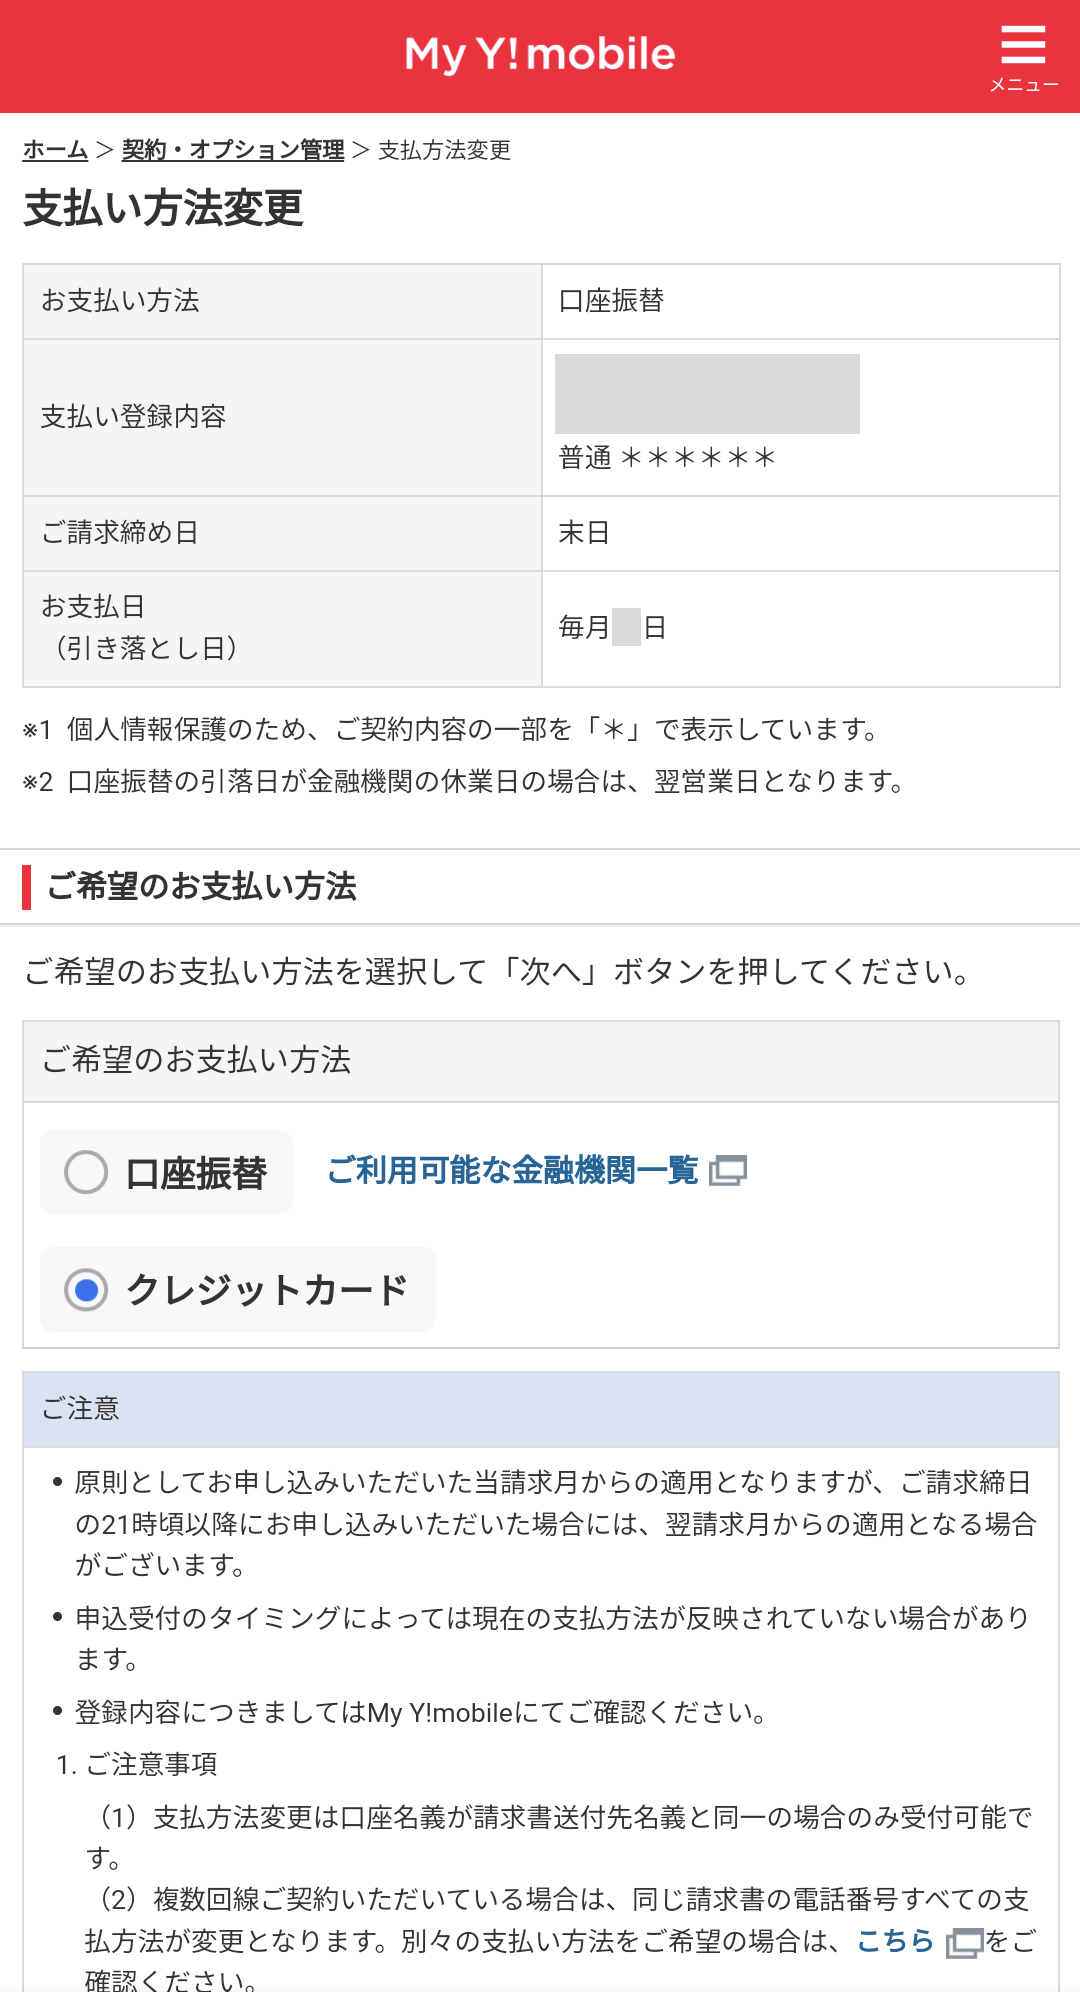Select the クレジットカード radio button

point(86,1290)
